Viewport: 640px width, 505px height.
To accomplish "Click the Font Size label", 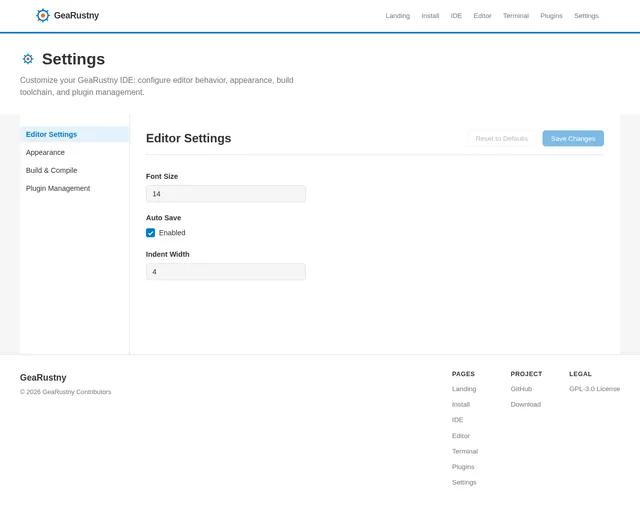I will pyautogui.click(x=162, y=176).
